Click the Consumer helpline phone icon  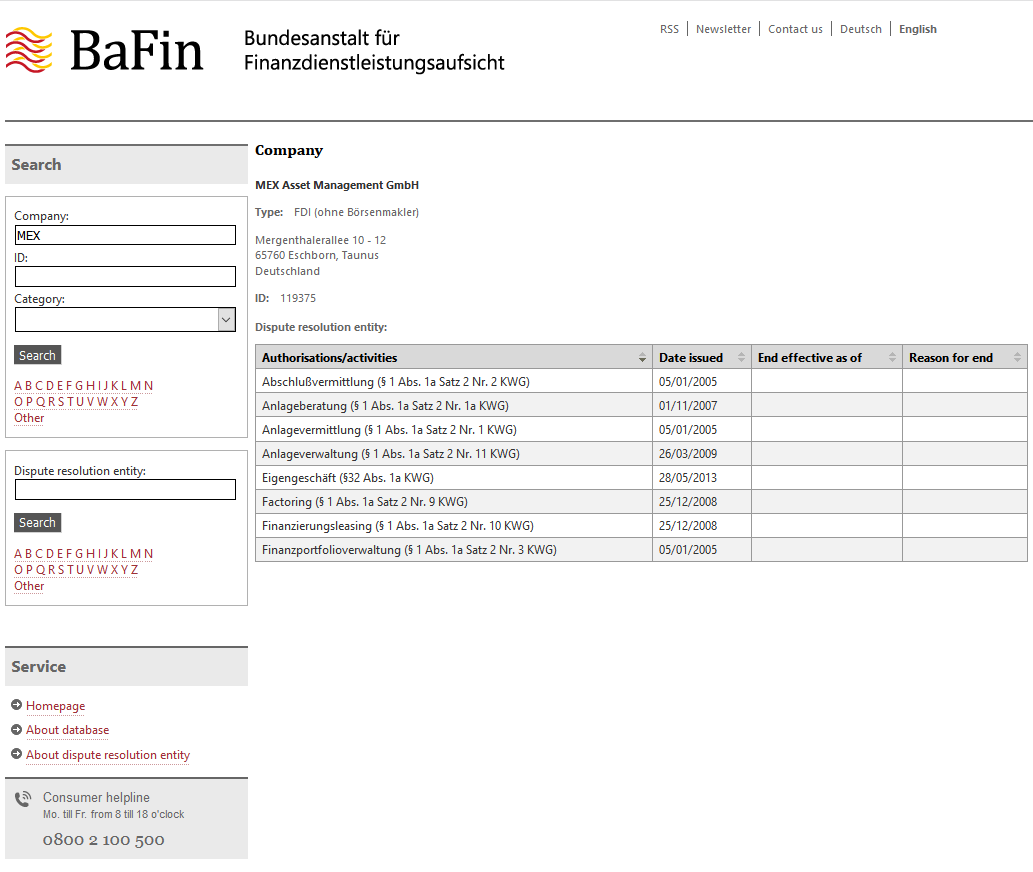(x=23, y=799)
